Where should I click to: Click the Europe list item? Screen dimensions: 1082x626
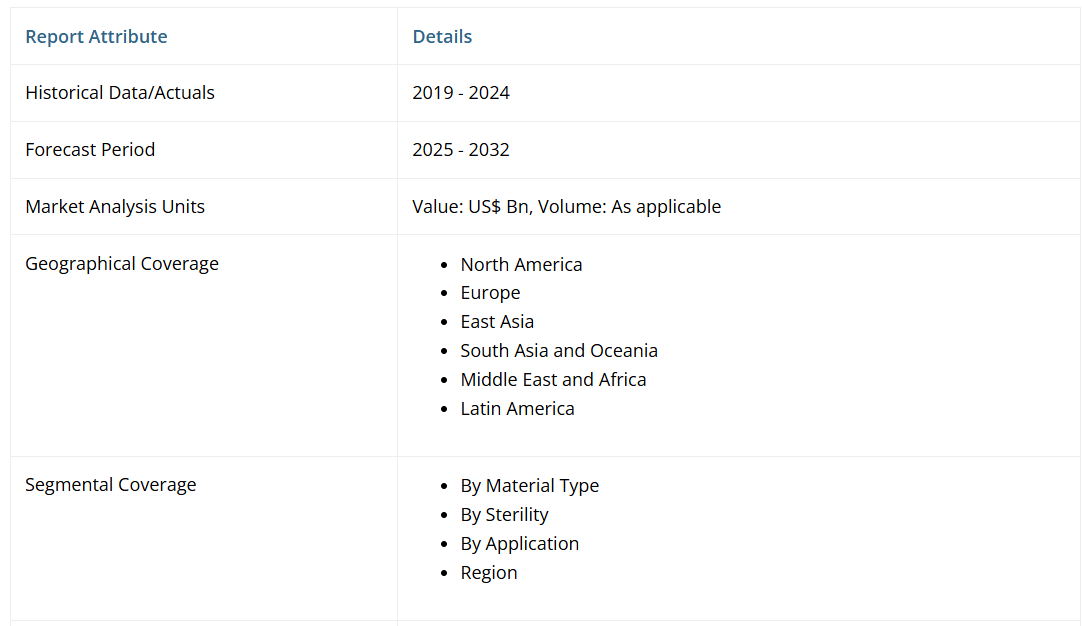490,293
